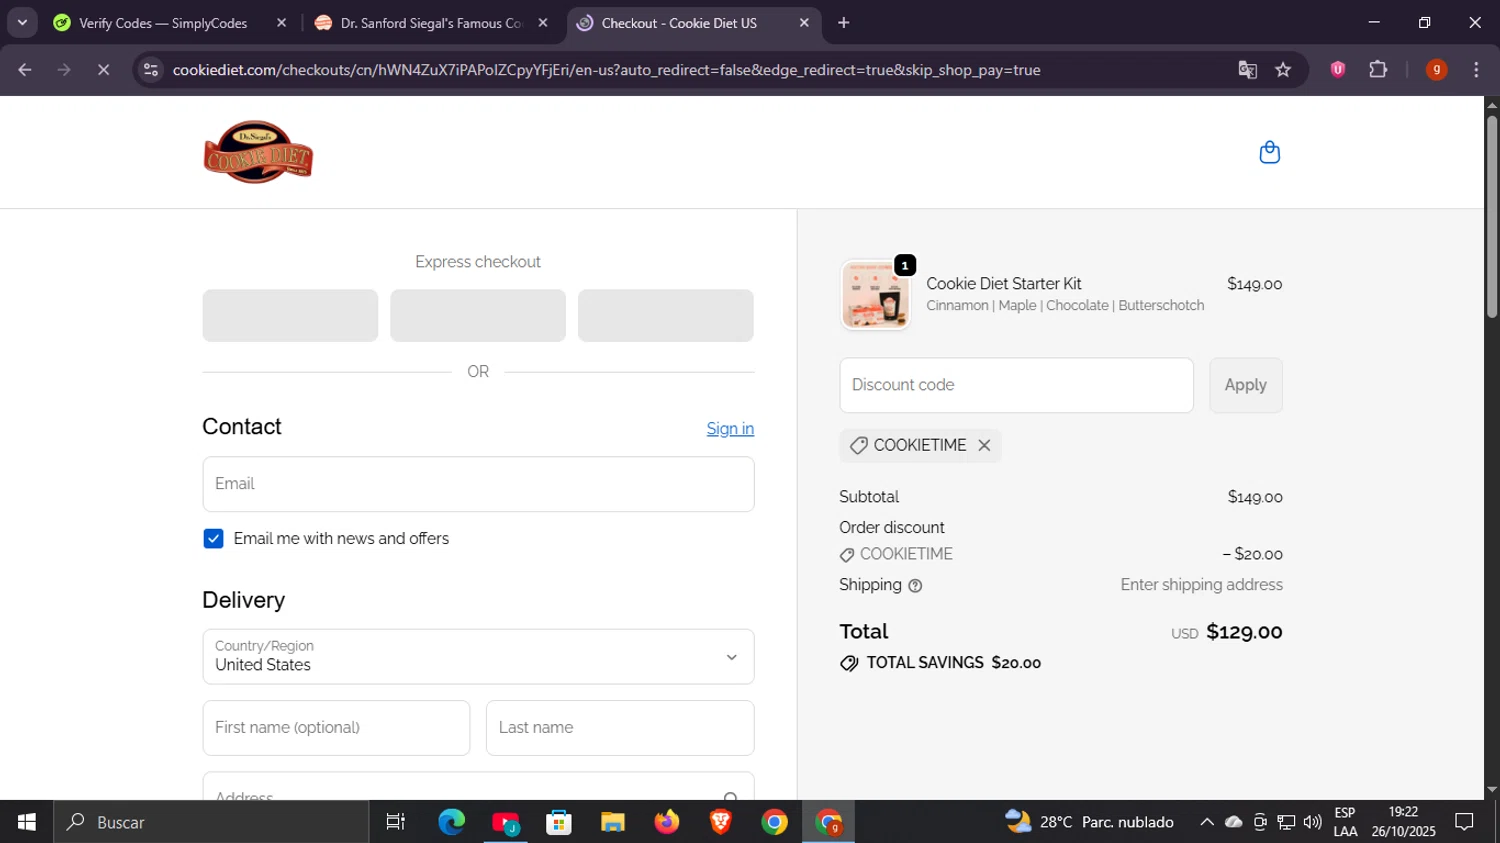
Task: Open the volume control in system tray
Action: coord(1312,822)
